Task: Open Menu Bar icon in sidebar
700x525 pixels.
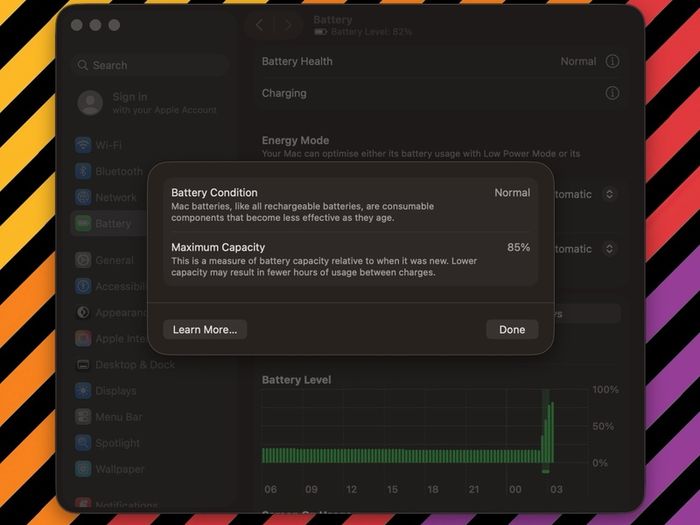Action: 83,417
